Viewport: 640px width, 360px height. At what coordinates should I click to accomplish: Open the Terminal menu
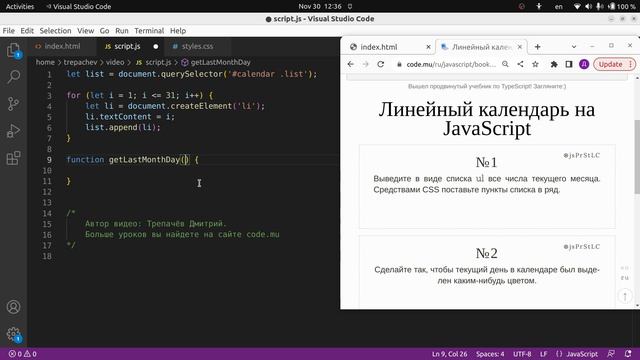[x=149, y=31]
